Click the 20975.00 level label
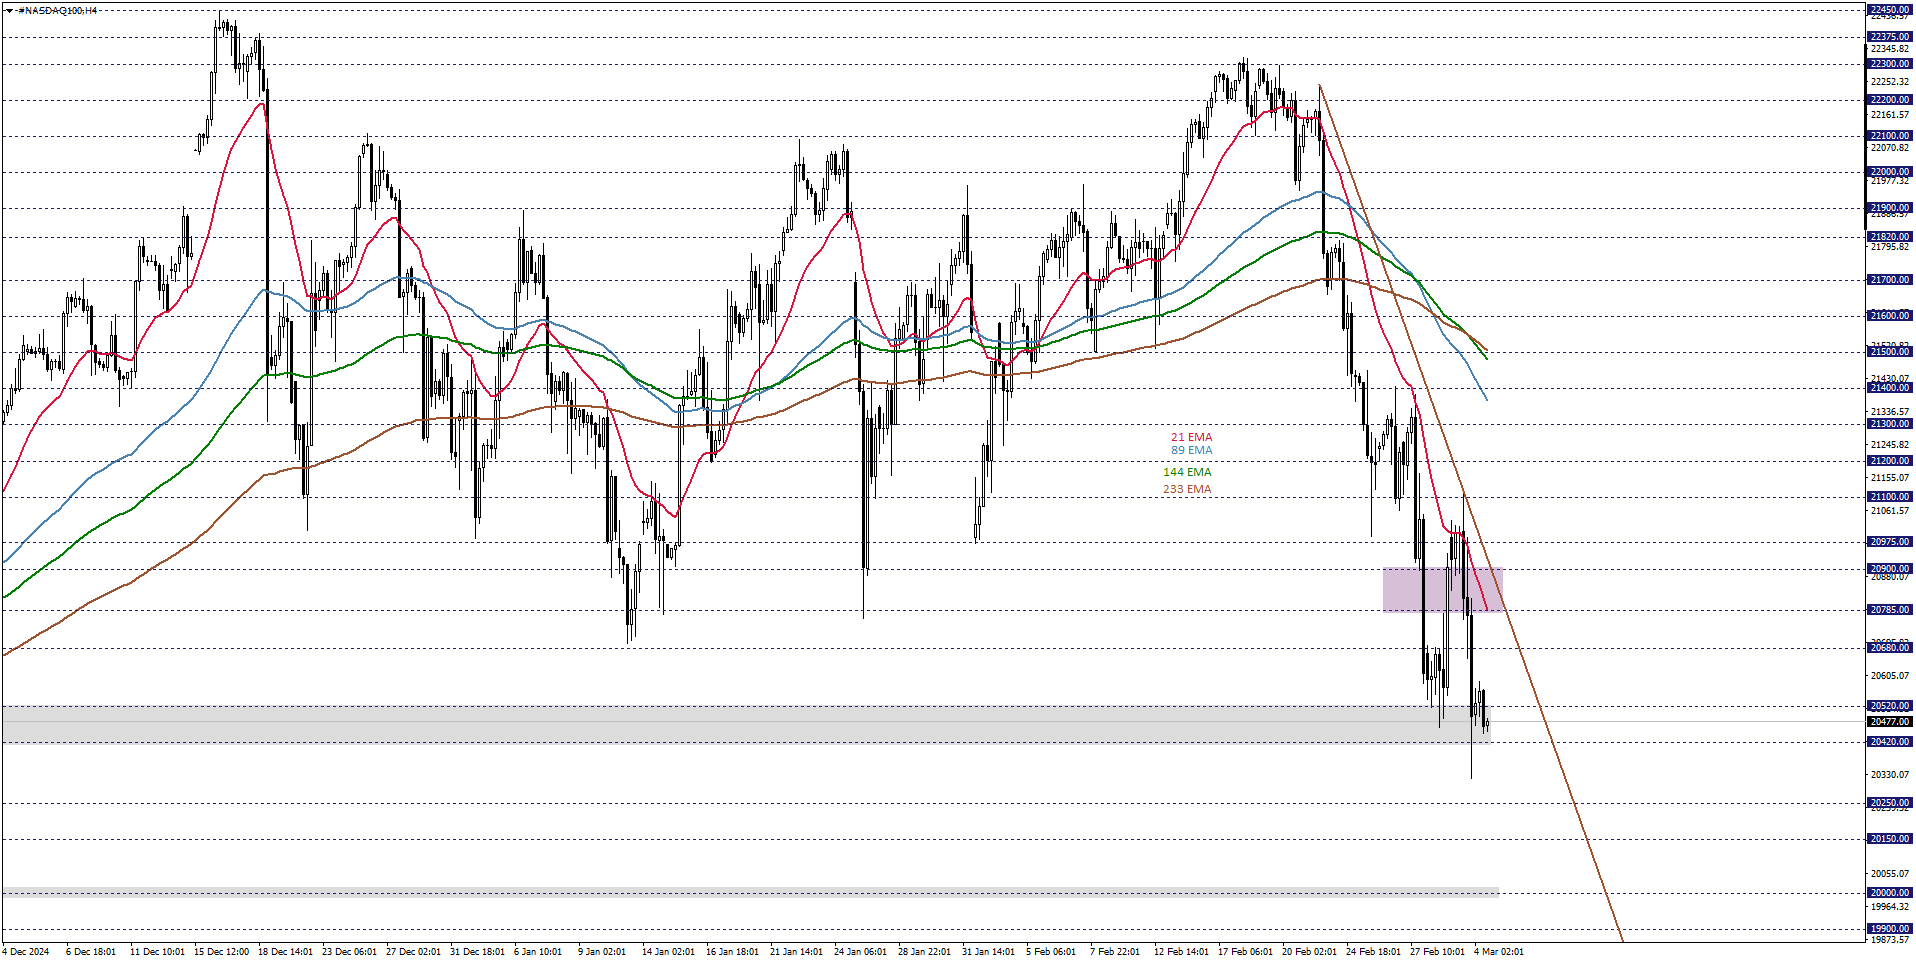The width and height of the screenshot is (1916, 963). (1890, 542)
